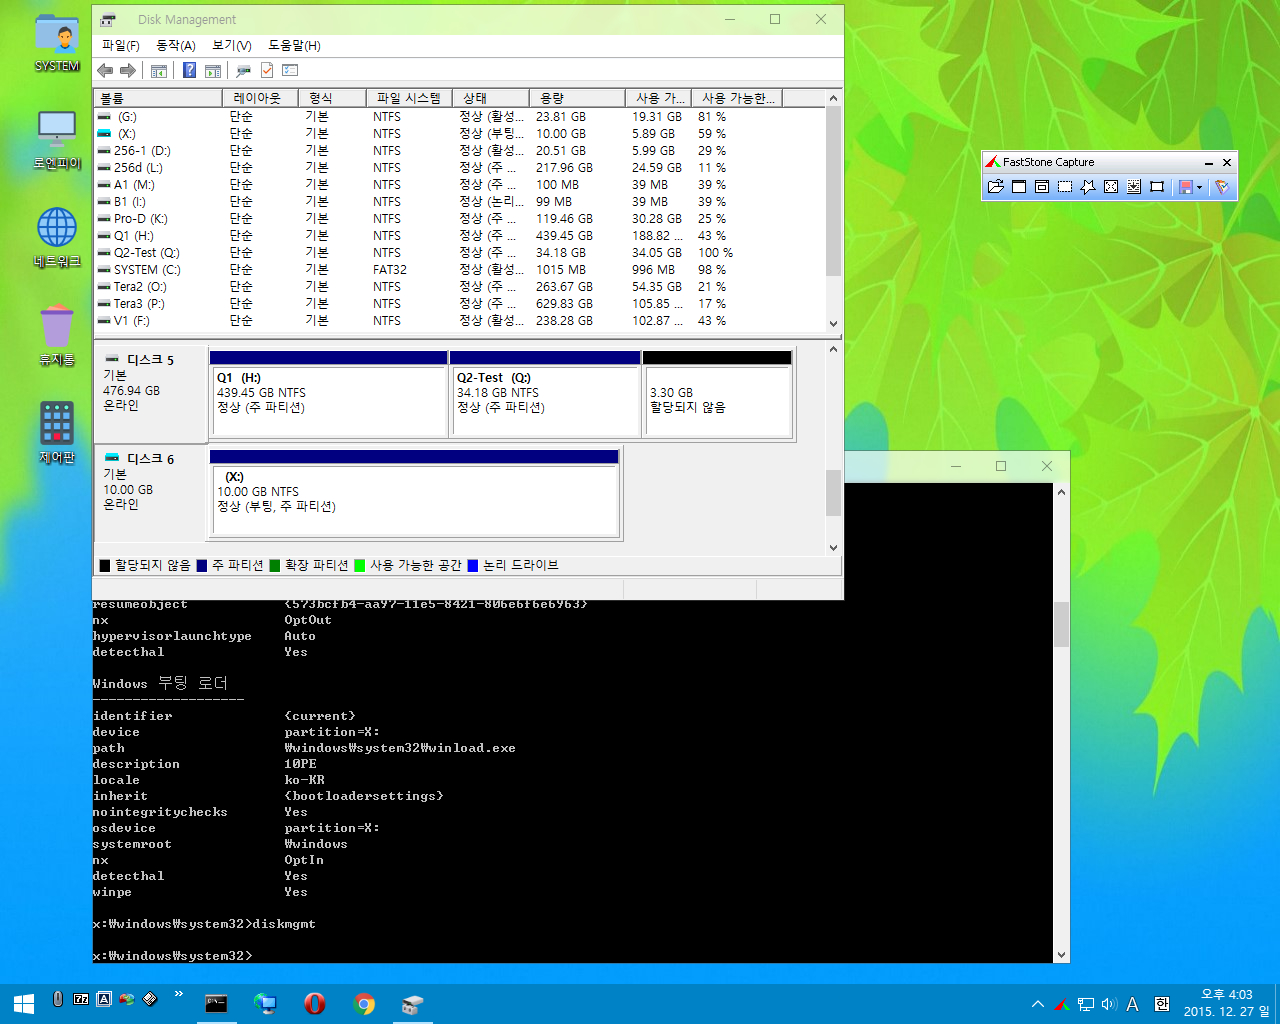The height and width of the screenshot is (1024, 1280).
Task: Show/hide console tree icon in Disk Management toolbar
Action: coord(158,71)
